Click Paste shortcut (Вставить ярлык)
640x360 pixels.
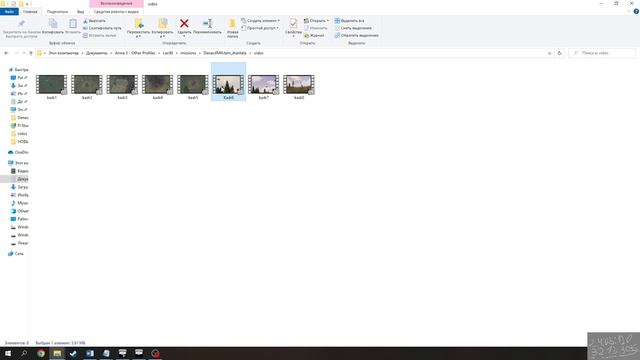100,36
